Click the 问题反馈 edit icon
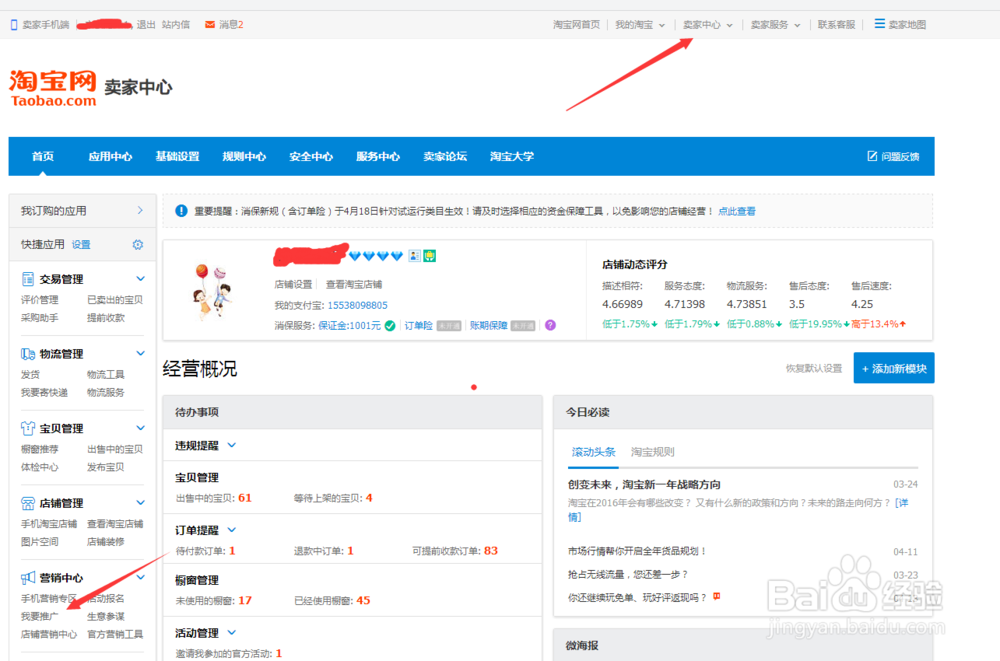 click(x=872, y=156)
